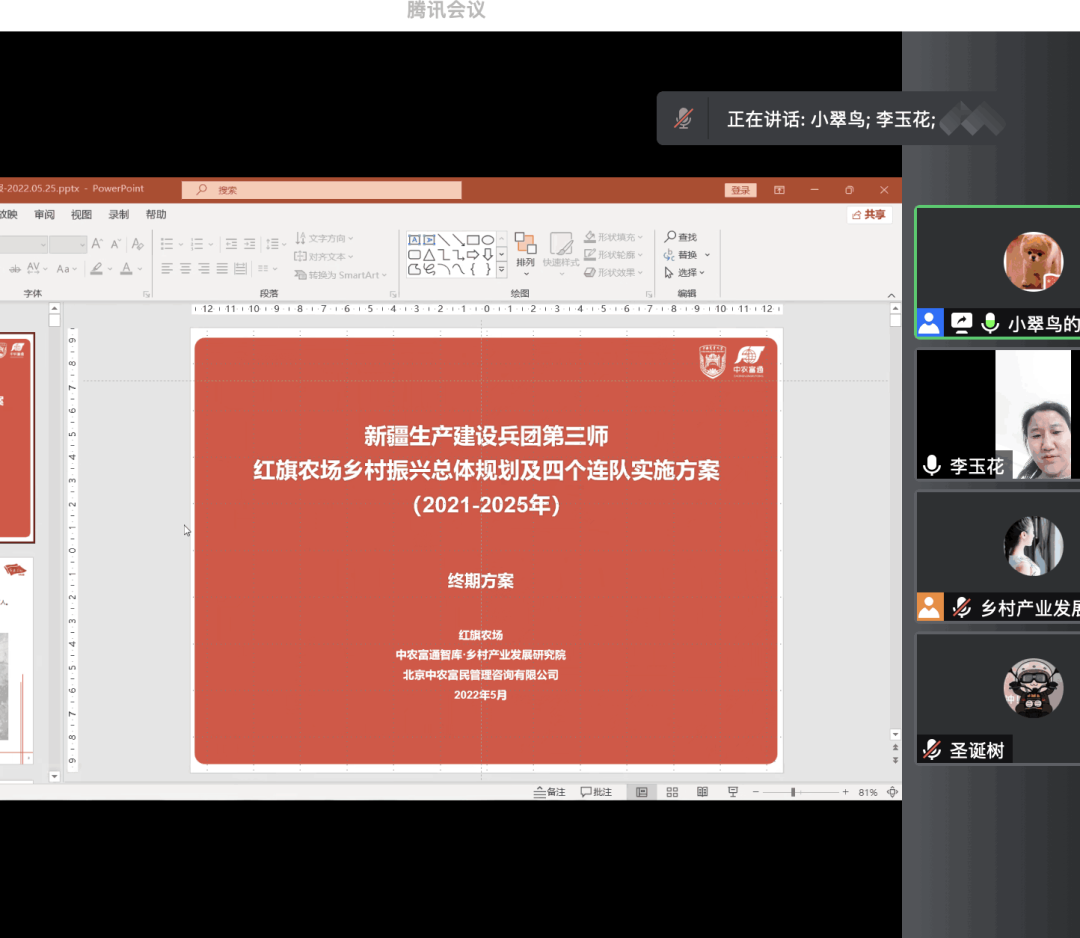This screenshot has width=1080, height=938.
Task: Click the Decrease font size icon
Action: point(116,244)
